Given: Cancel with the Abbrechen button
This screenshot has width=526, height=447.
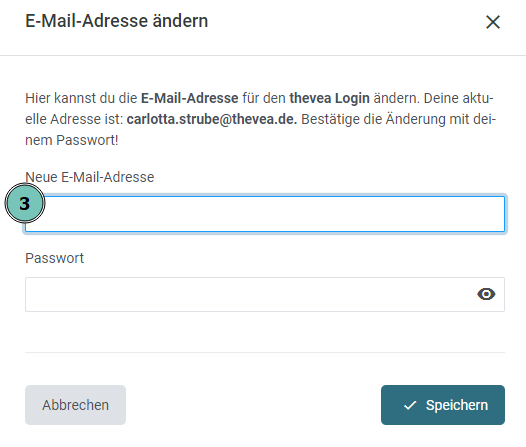Looking at the screenshot, I should click(x=75, y=405).
